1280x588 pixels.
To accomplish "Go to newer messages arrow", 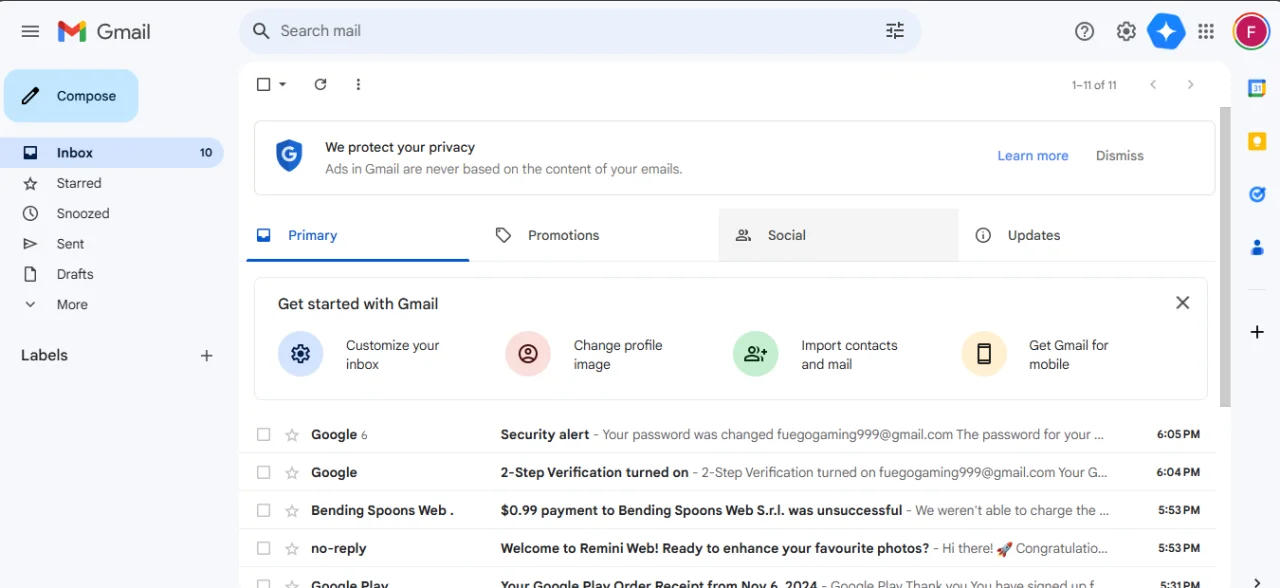I will pyautogui.click(x=1153, y=85).
